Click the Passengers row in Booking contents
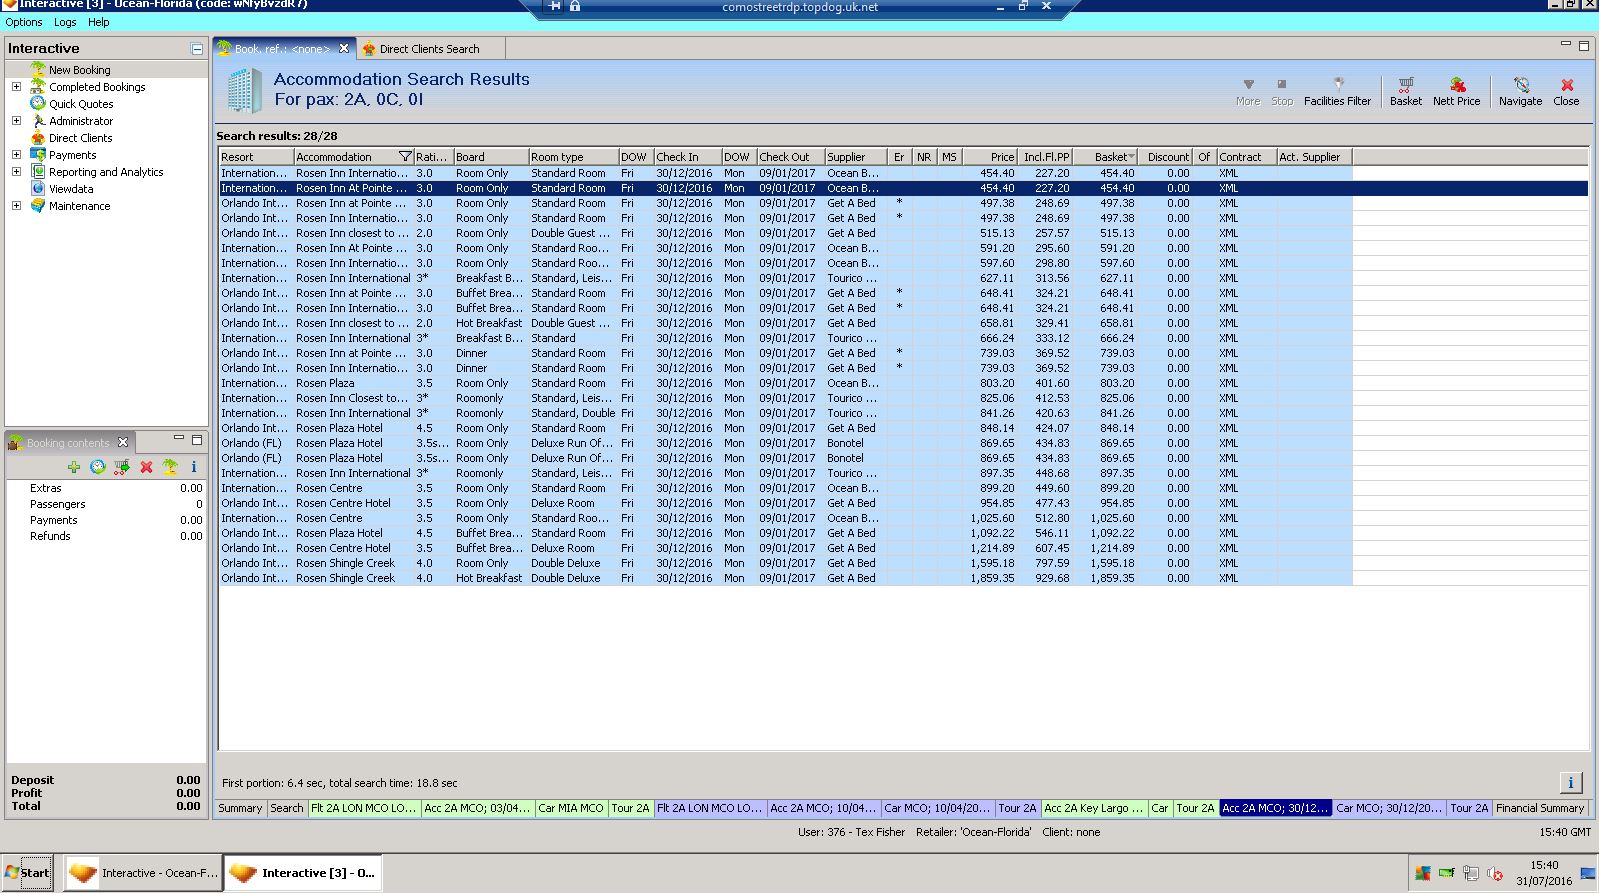The width and height of the screenshot is (1599, 893). [x=106, y=504]
